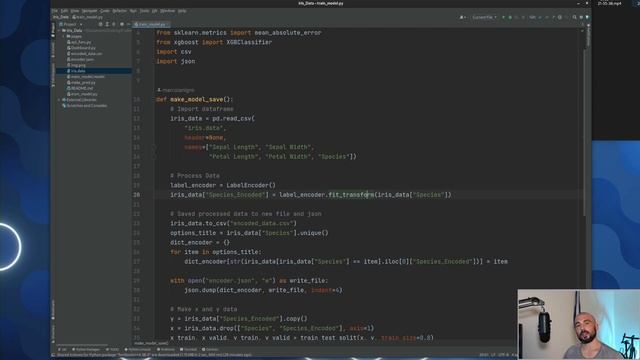Toggle the Commit side tool window button
The width and height of the screenshot is (640, 360).
point(53,49)
